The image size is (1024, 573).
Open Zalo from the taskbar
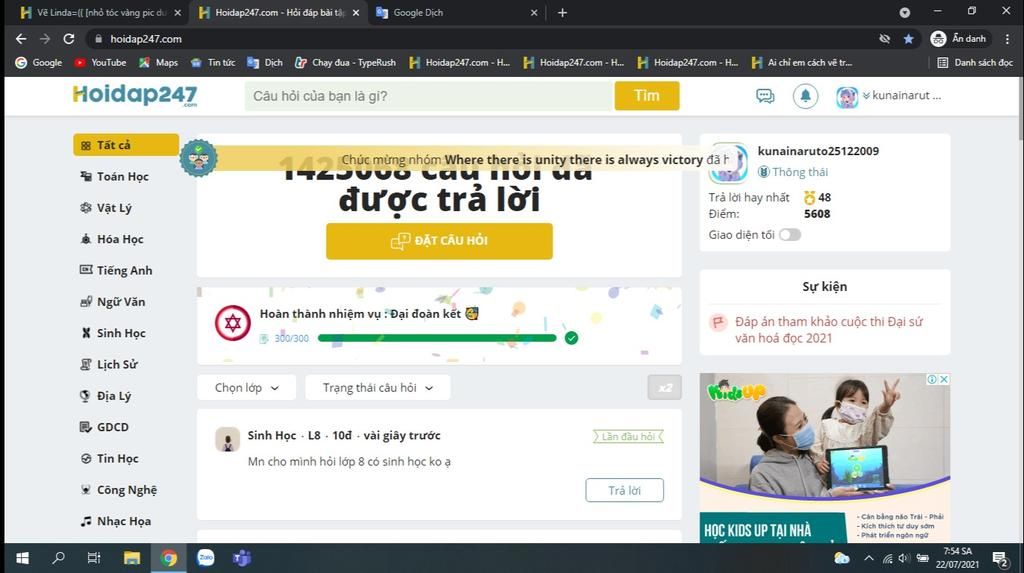click(x=206, y=558)
